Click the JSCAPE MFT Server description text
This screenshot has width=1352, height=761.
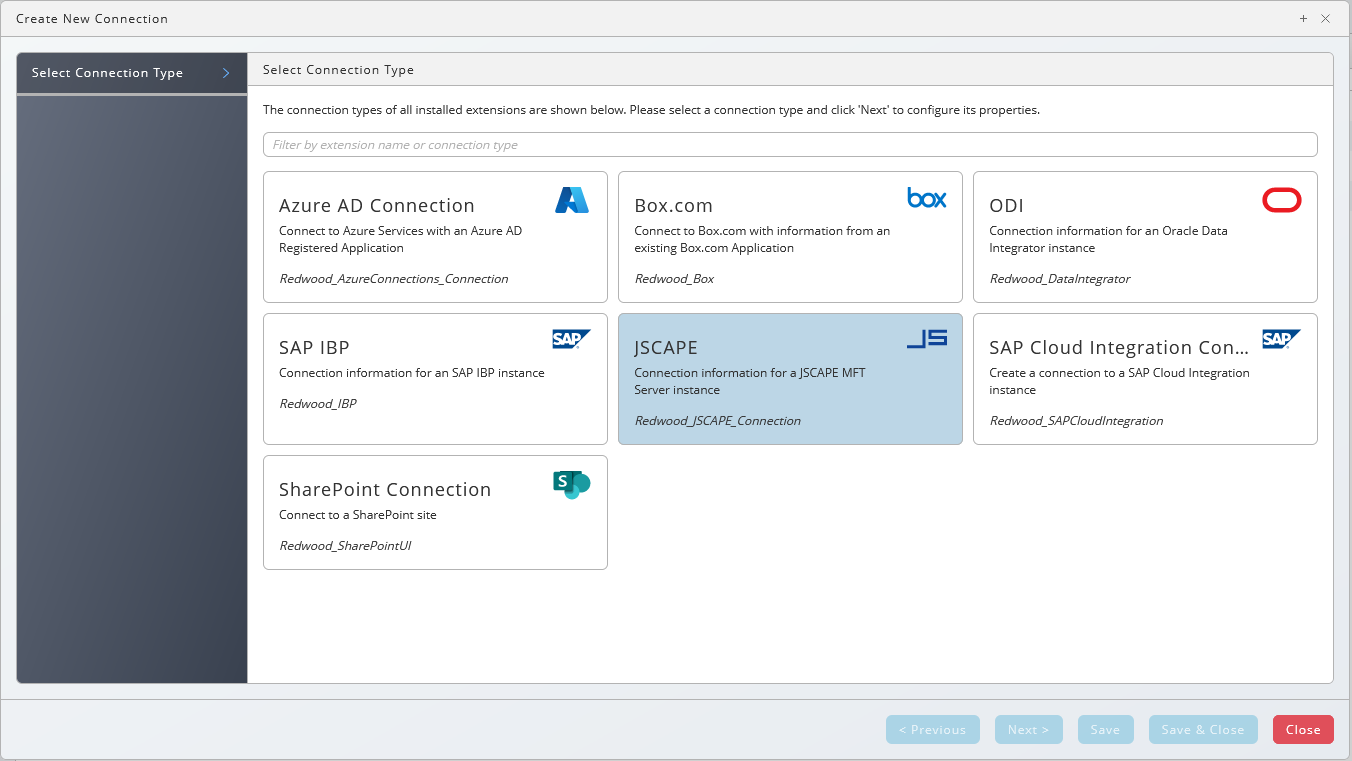click(x=750, y=381)
